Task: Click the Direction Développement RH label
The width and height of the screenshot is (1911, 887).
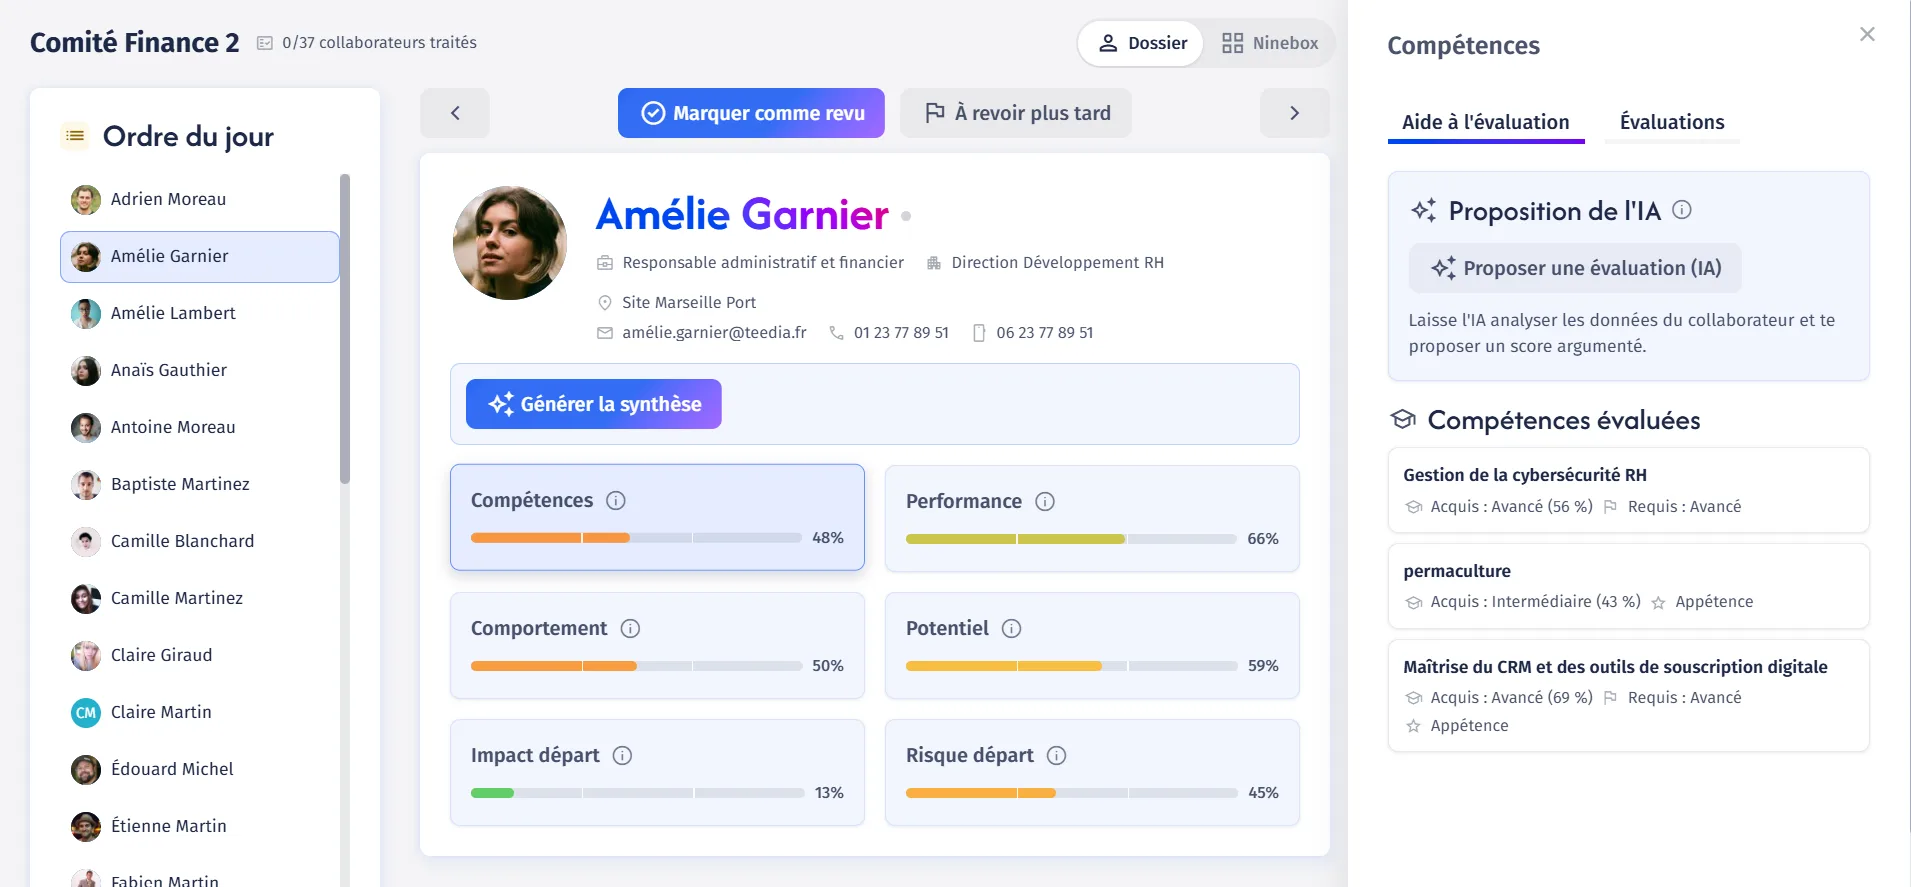Action: click(1058, 263)
